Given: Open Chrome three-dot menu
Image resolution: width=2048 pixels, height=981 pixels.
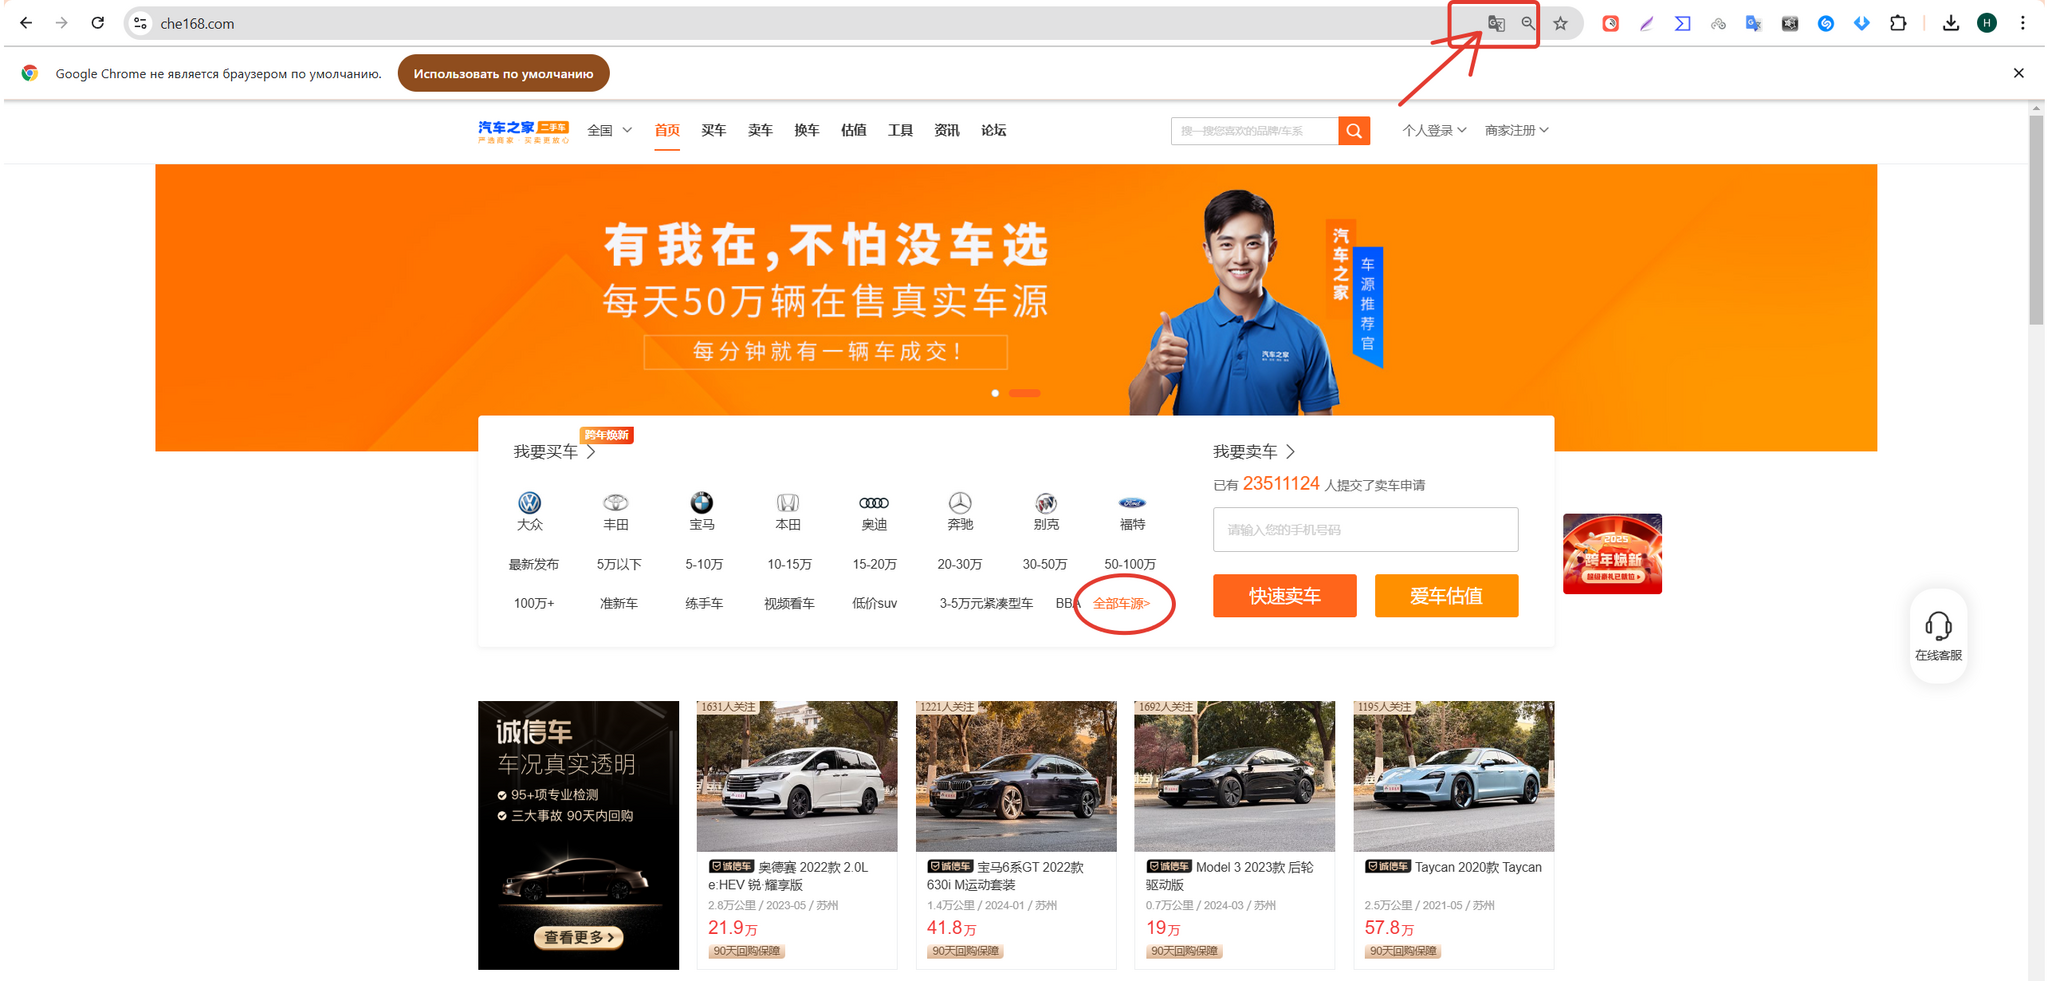Looking at the screenshot, I should coord(2023,23).
